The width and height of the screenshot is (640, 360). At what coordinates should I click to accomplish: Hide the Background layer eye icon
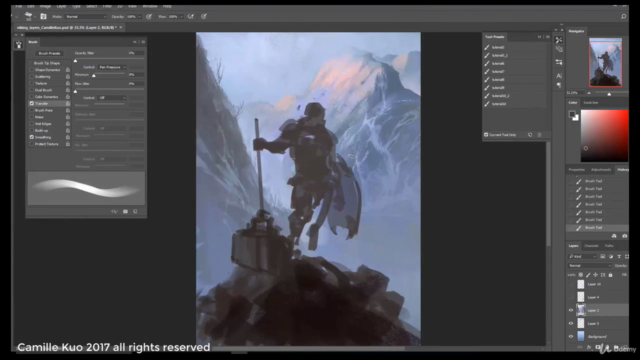pyautogui.click(x=571, y=336)
